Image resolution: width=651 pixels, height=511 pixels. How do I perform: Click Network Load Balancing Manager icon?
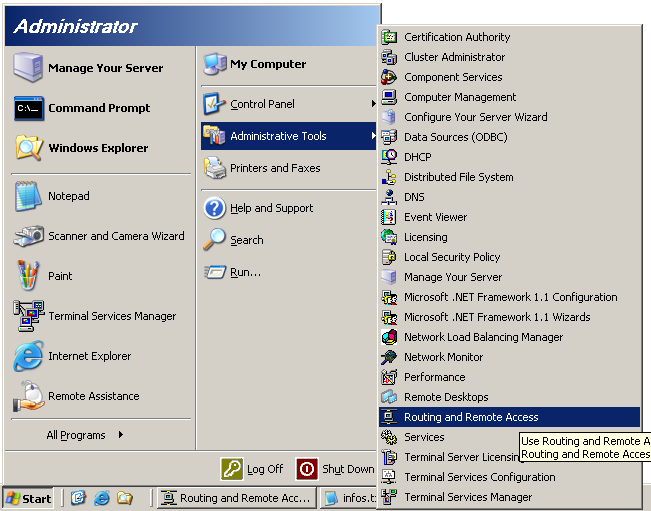[x=389, y=337]
